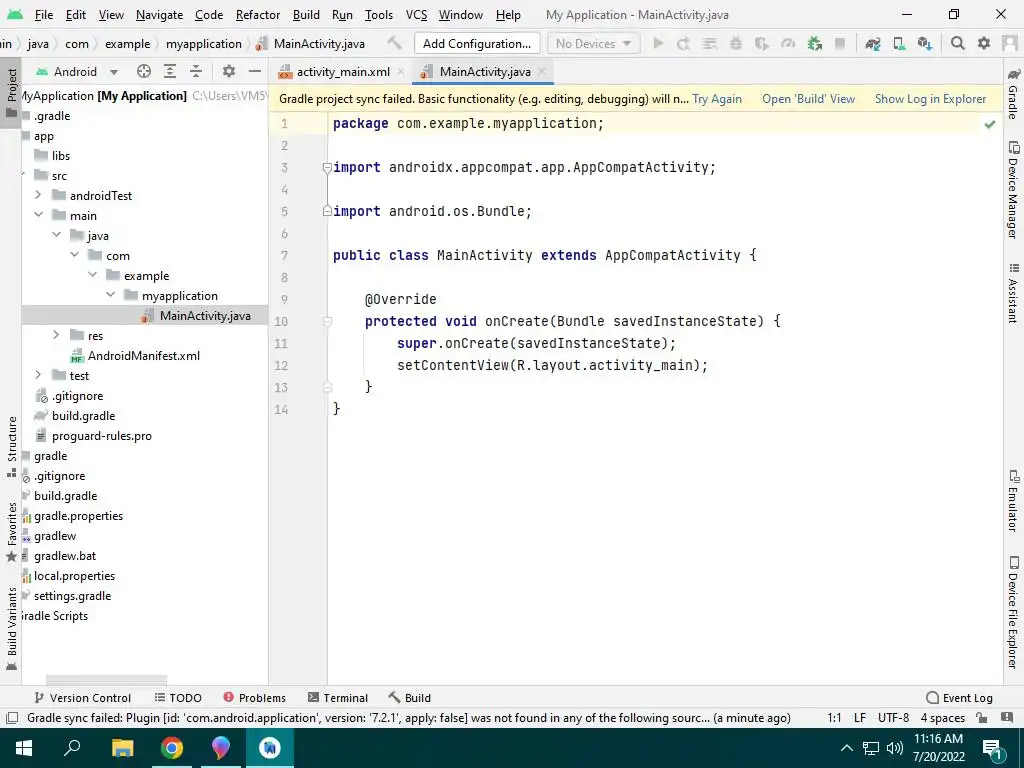Viewport: 1024px width, 768px height.
Task: Open the SDK Manager toolbar icon
Action: 925,43
